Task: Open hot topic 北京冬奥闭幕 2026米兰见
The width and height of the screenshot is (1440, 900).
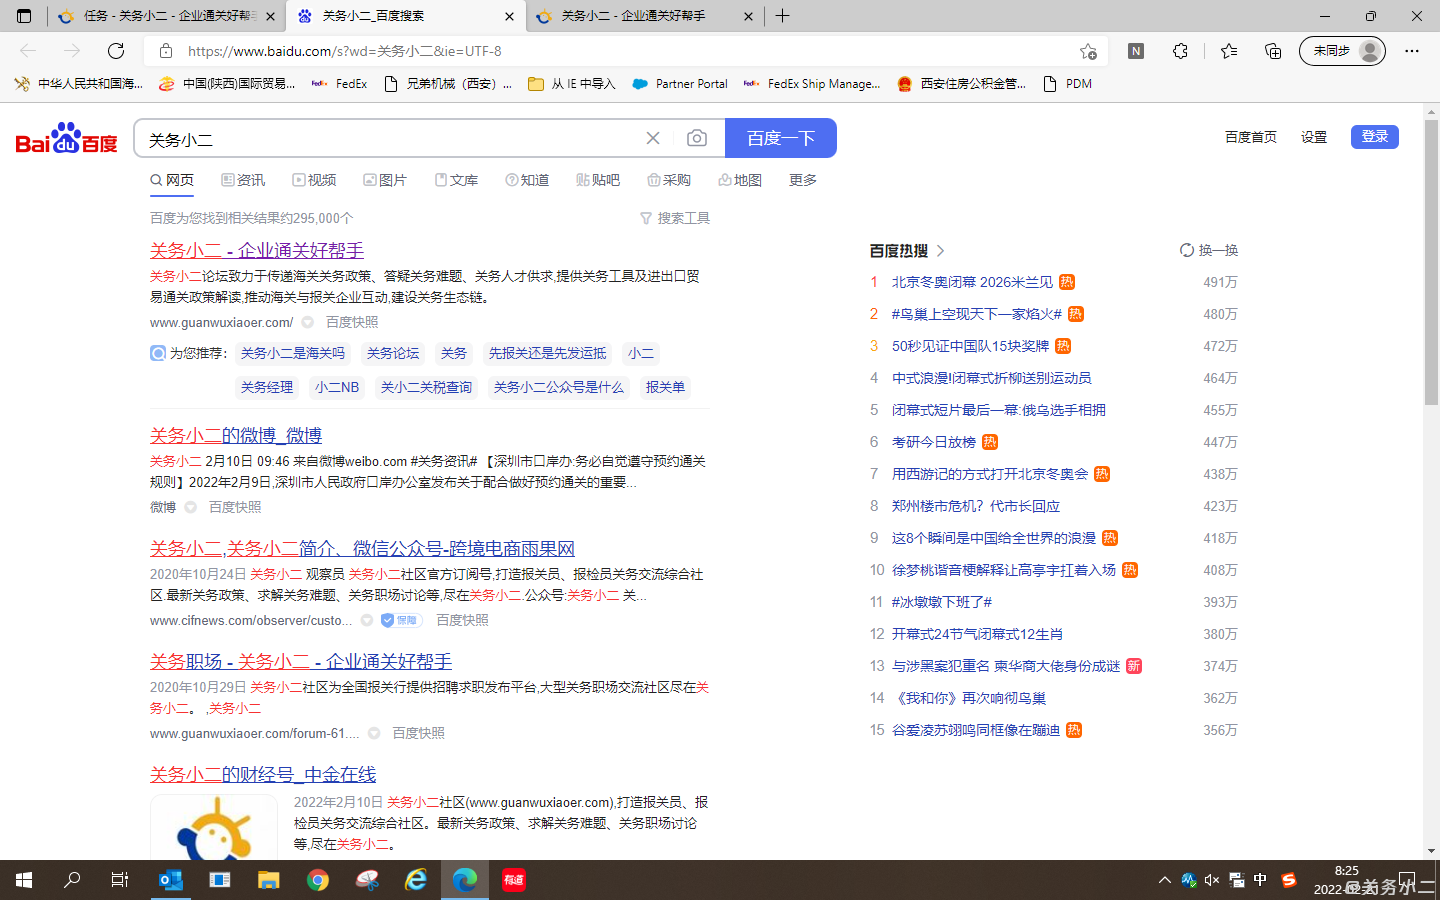Action: coord(972,282)
